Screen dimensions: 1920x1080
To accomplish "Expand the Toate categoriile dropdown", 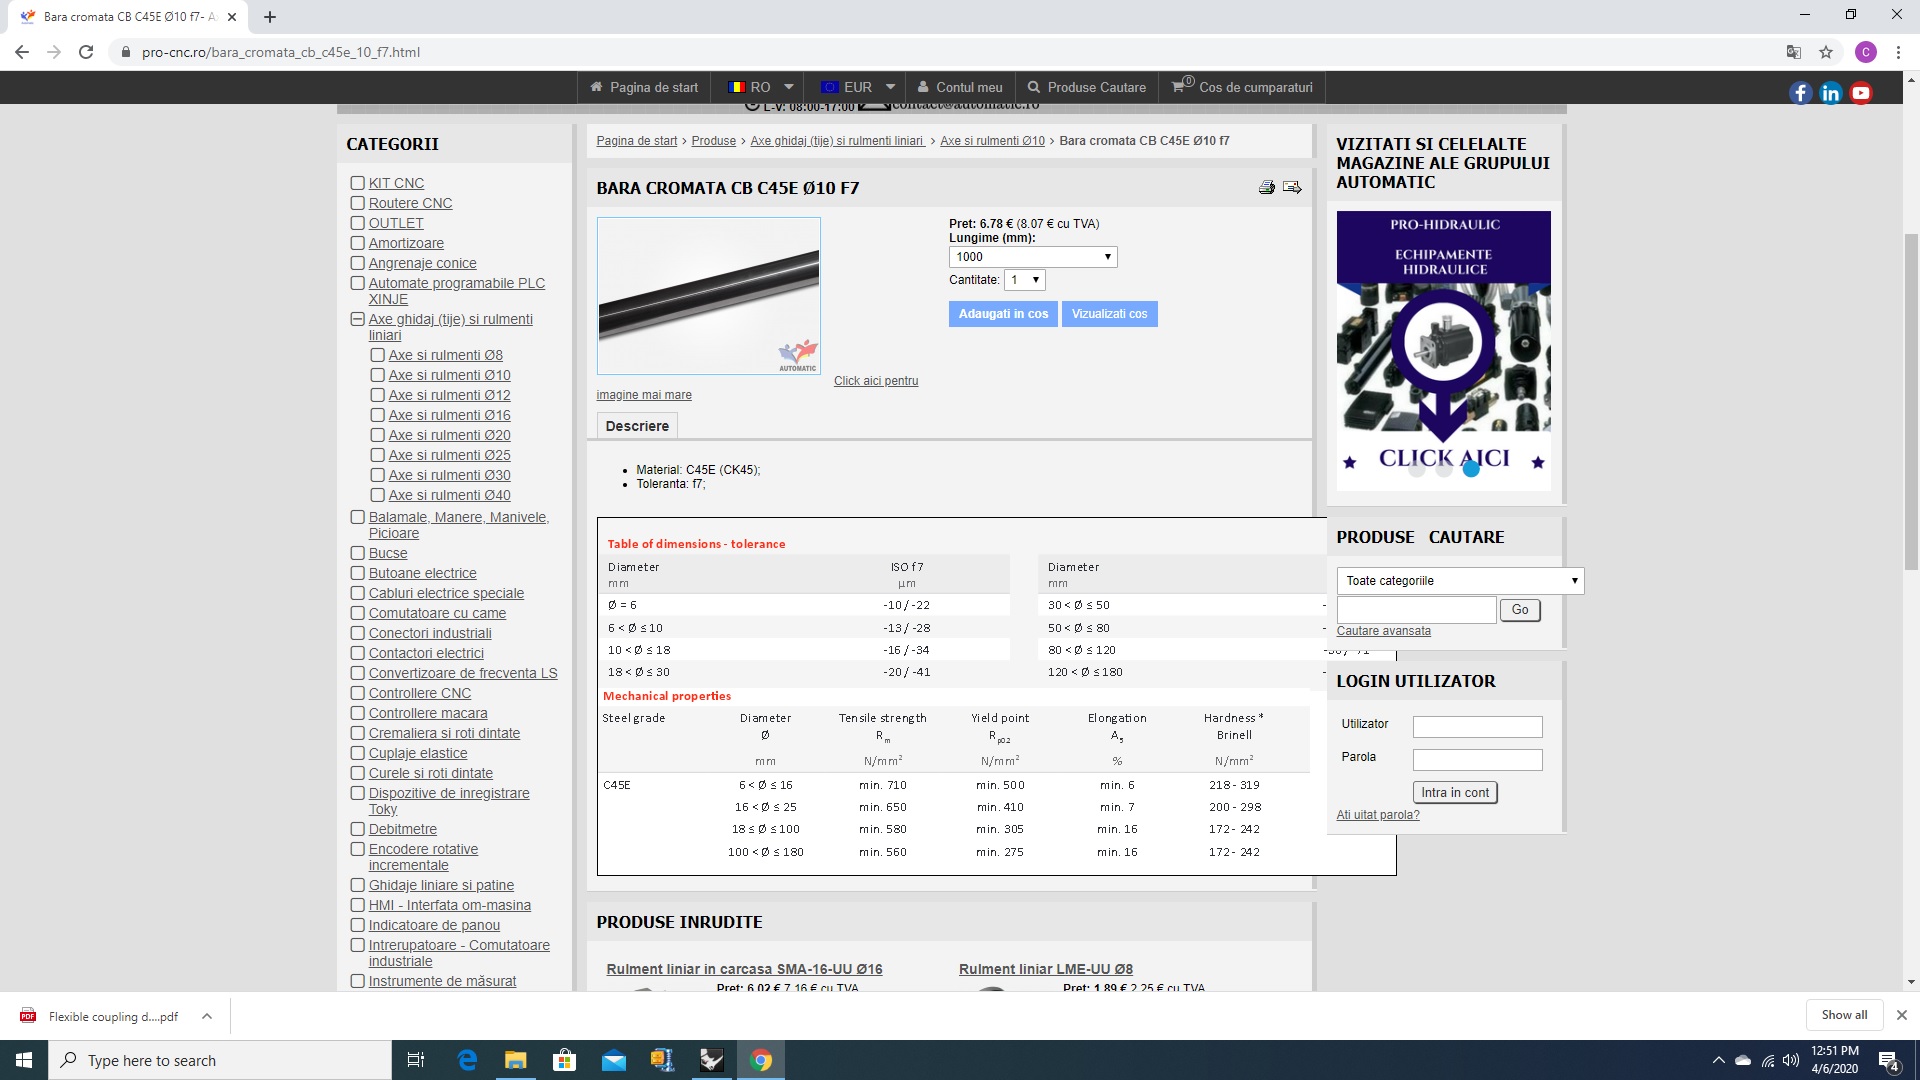I will point(1459,581).
